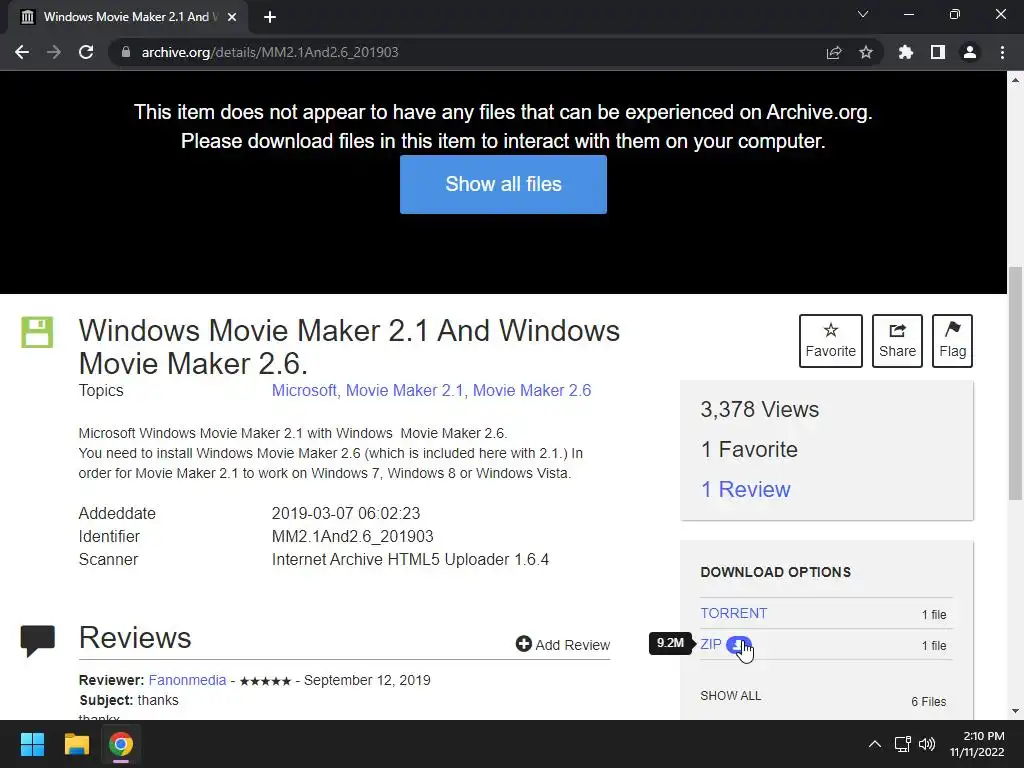Show hidden tray icons chevron
This screenshot has height=768, width=1024.
point(875,744)
